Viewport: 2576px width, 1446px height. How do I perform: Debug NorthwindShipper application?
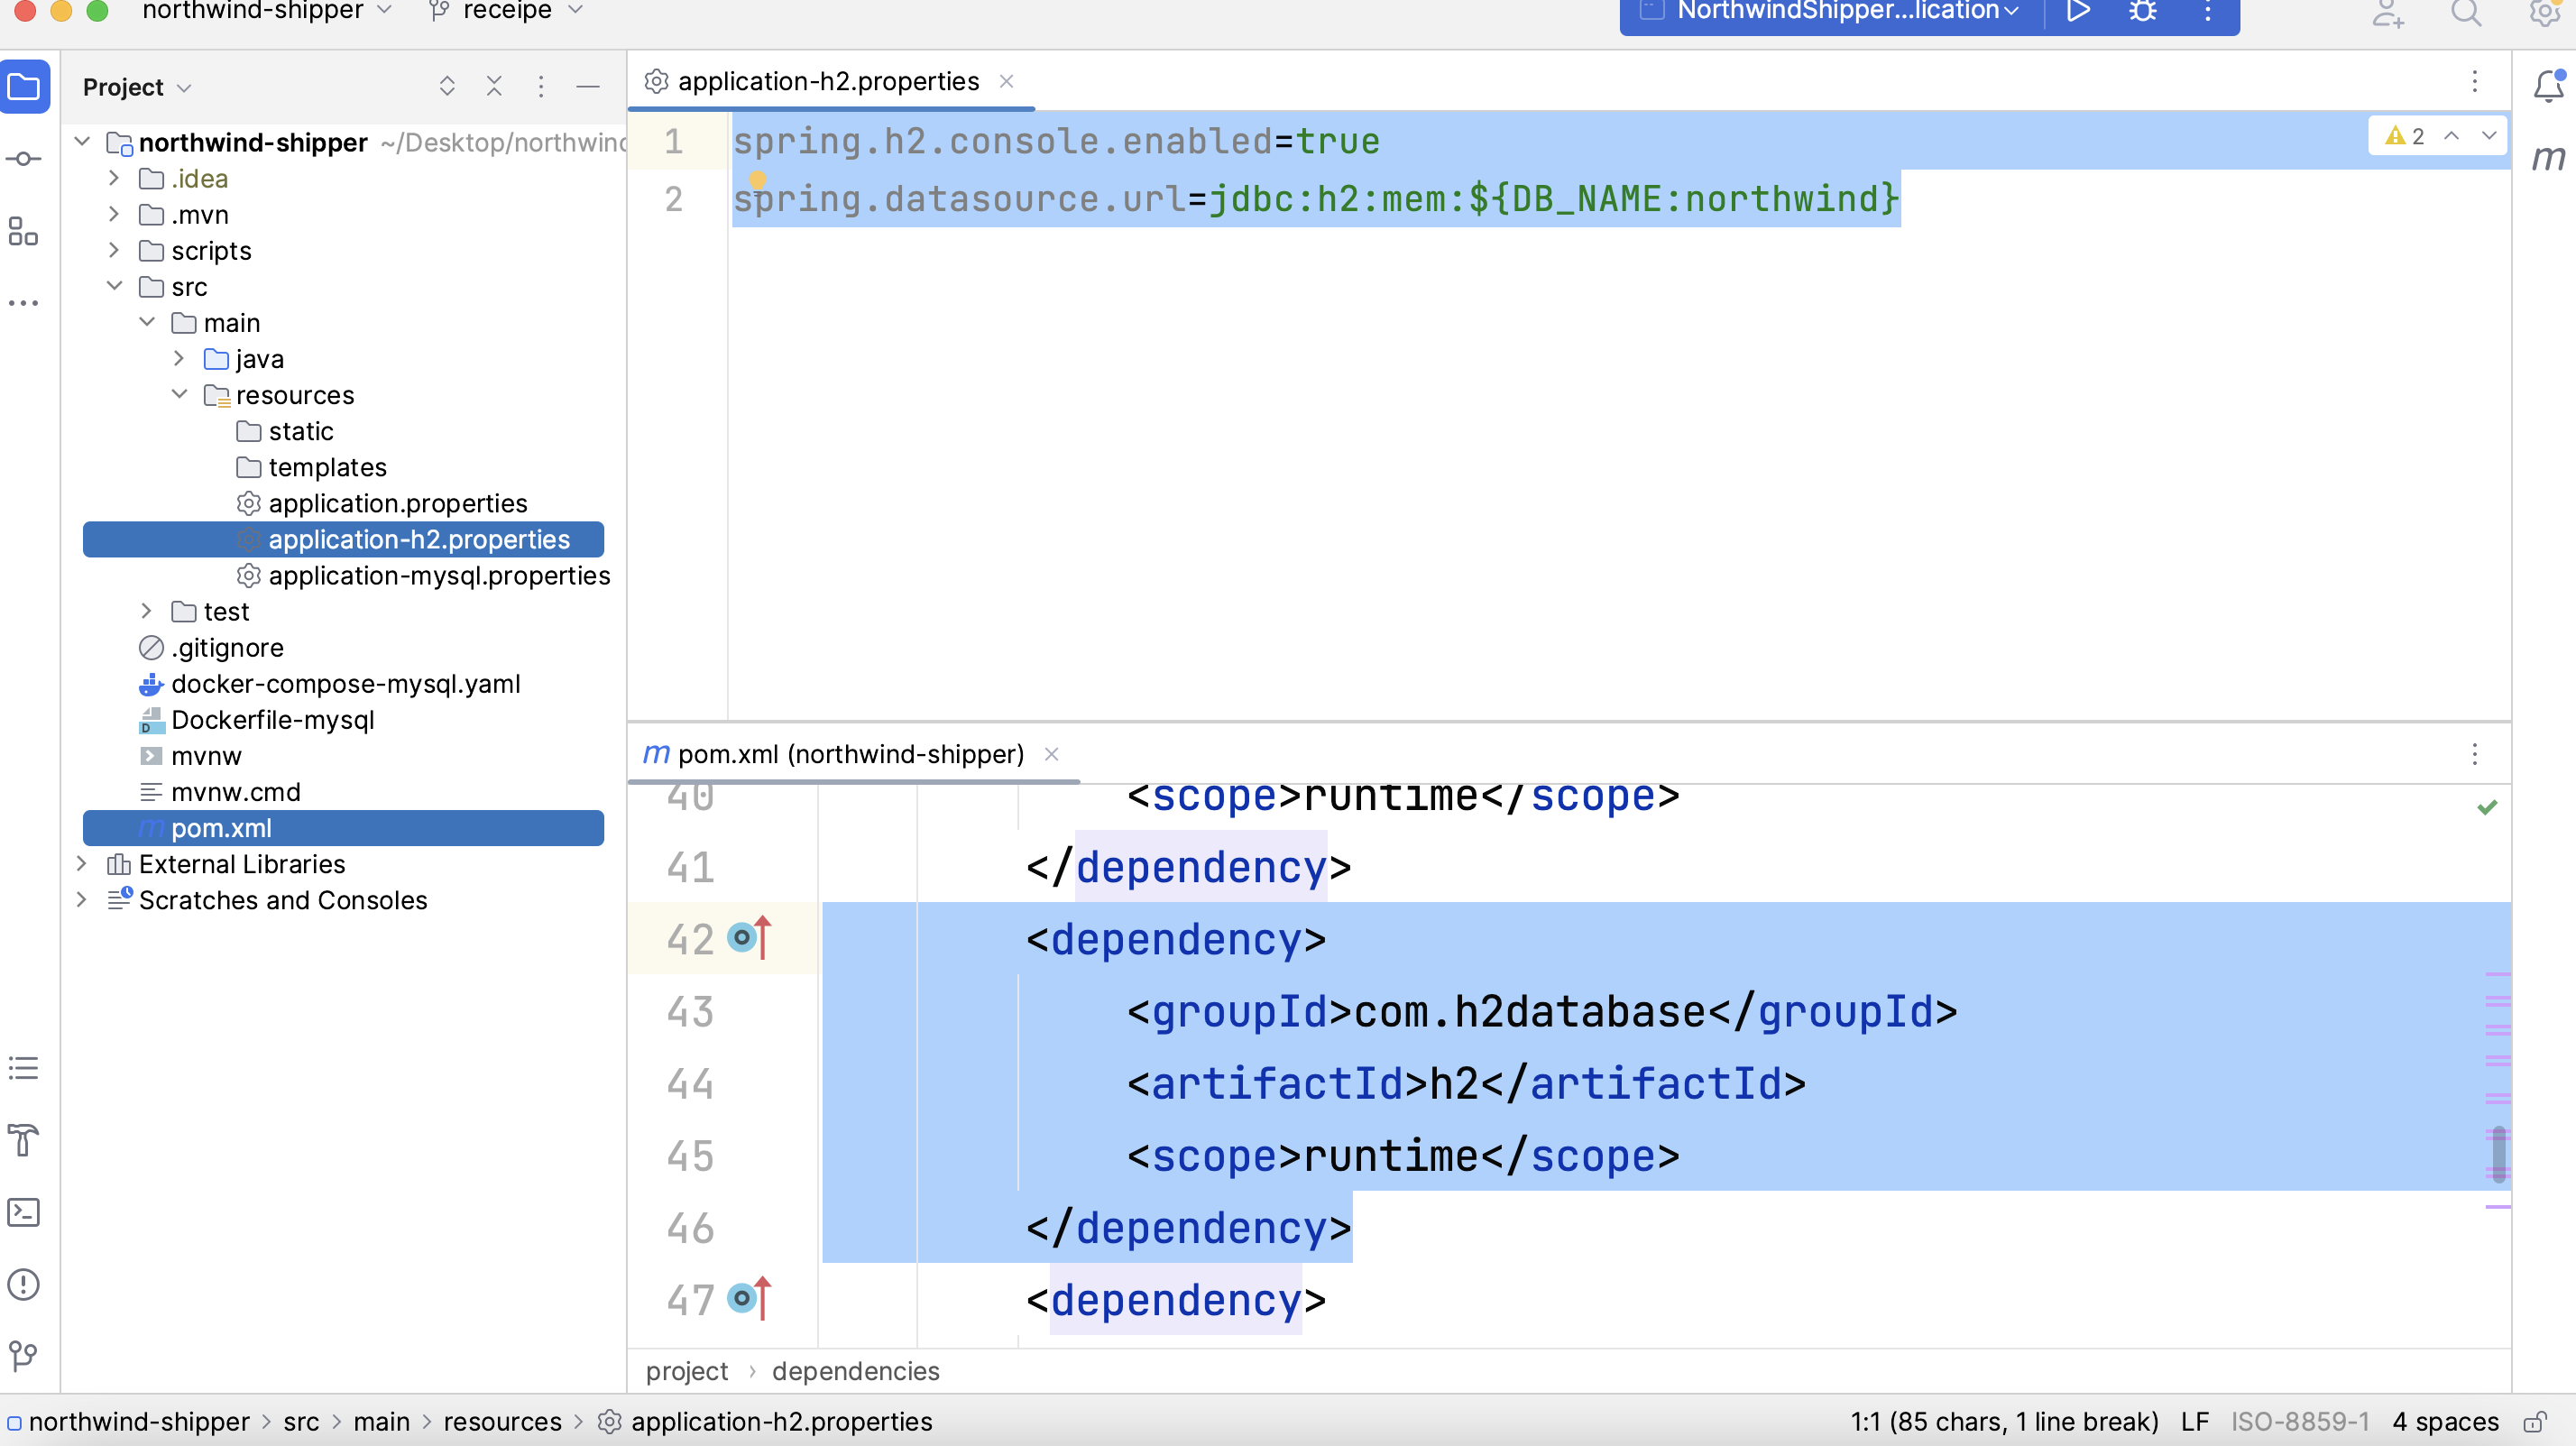[2142, 12]
